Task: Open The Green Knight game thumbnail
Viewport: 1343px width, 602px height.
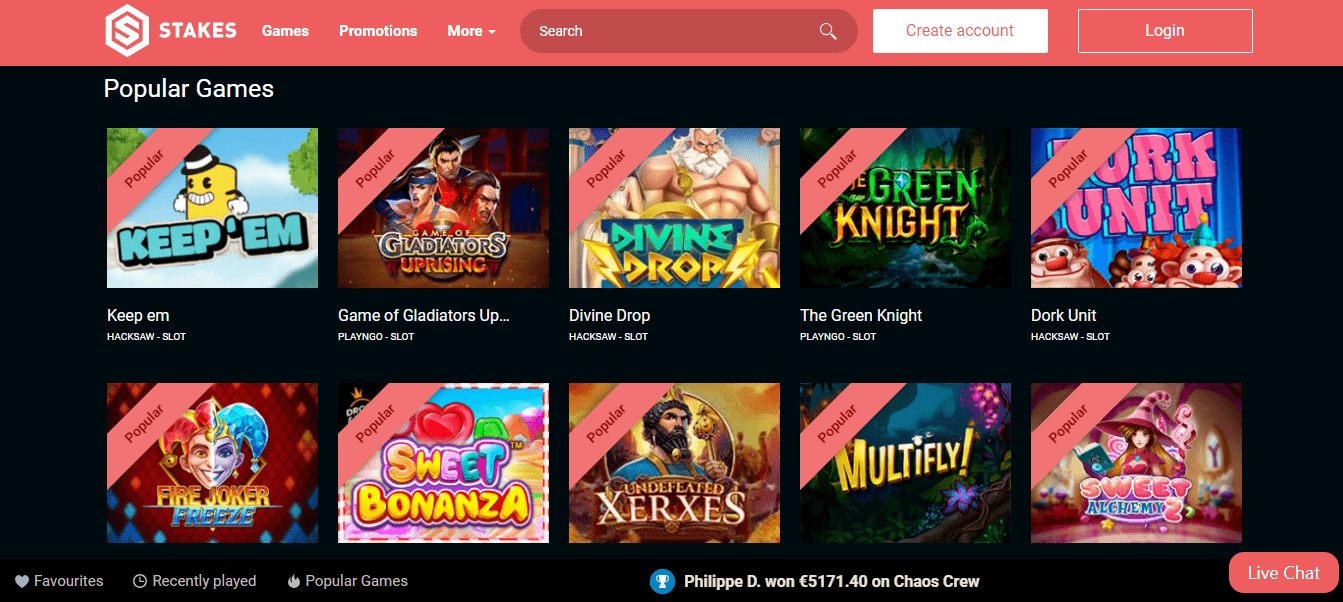Action: click(905, 208)
